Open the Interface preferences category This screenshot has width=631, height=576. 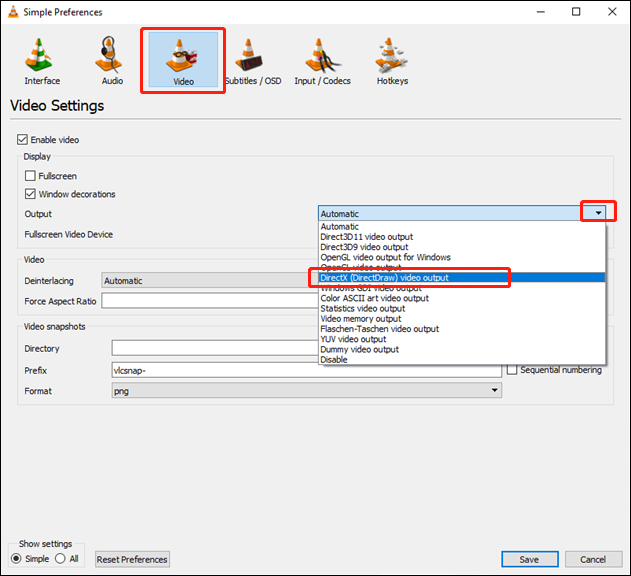[42, 62]
